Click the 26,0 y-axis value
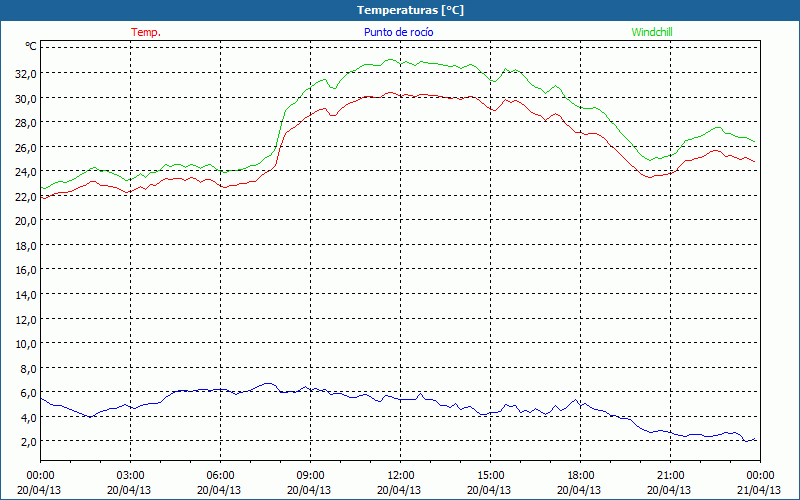The image size is (800, 500). pyautogui.click(x=27, y=147)
